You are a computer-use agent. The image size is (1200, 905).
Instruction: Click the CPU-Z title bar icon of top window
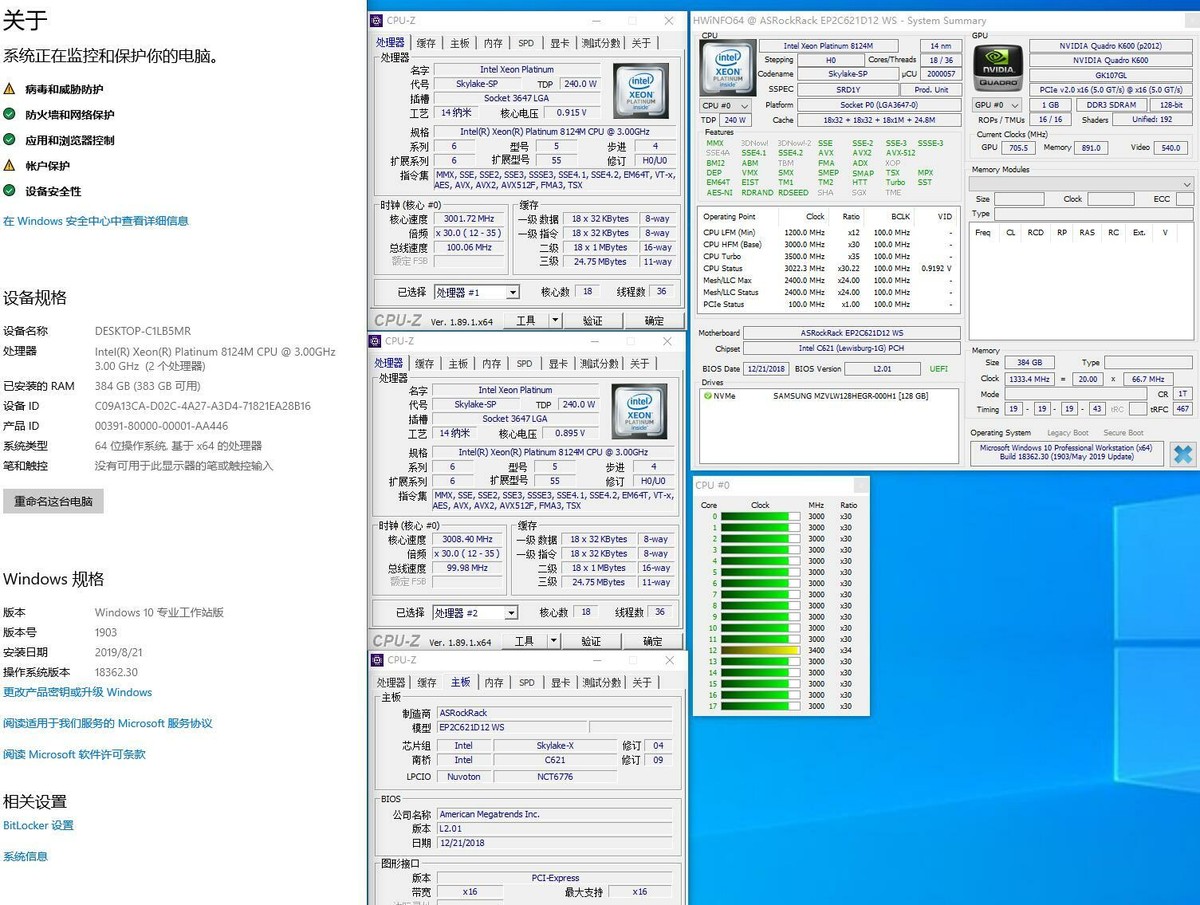[376, 20]
